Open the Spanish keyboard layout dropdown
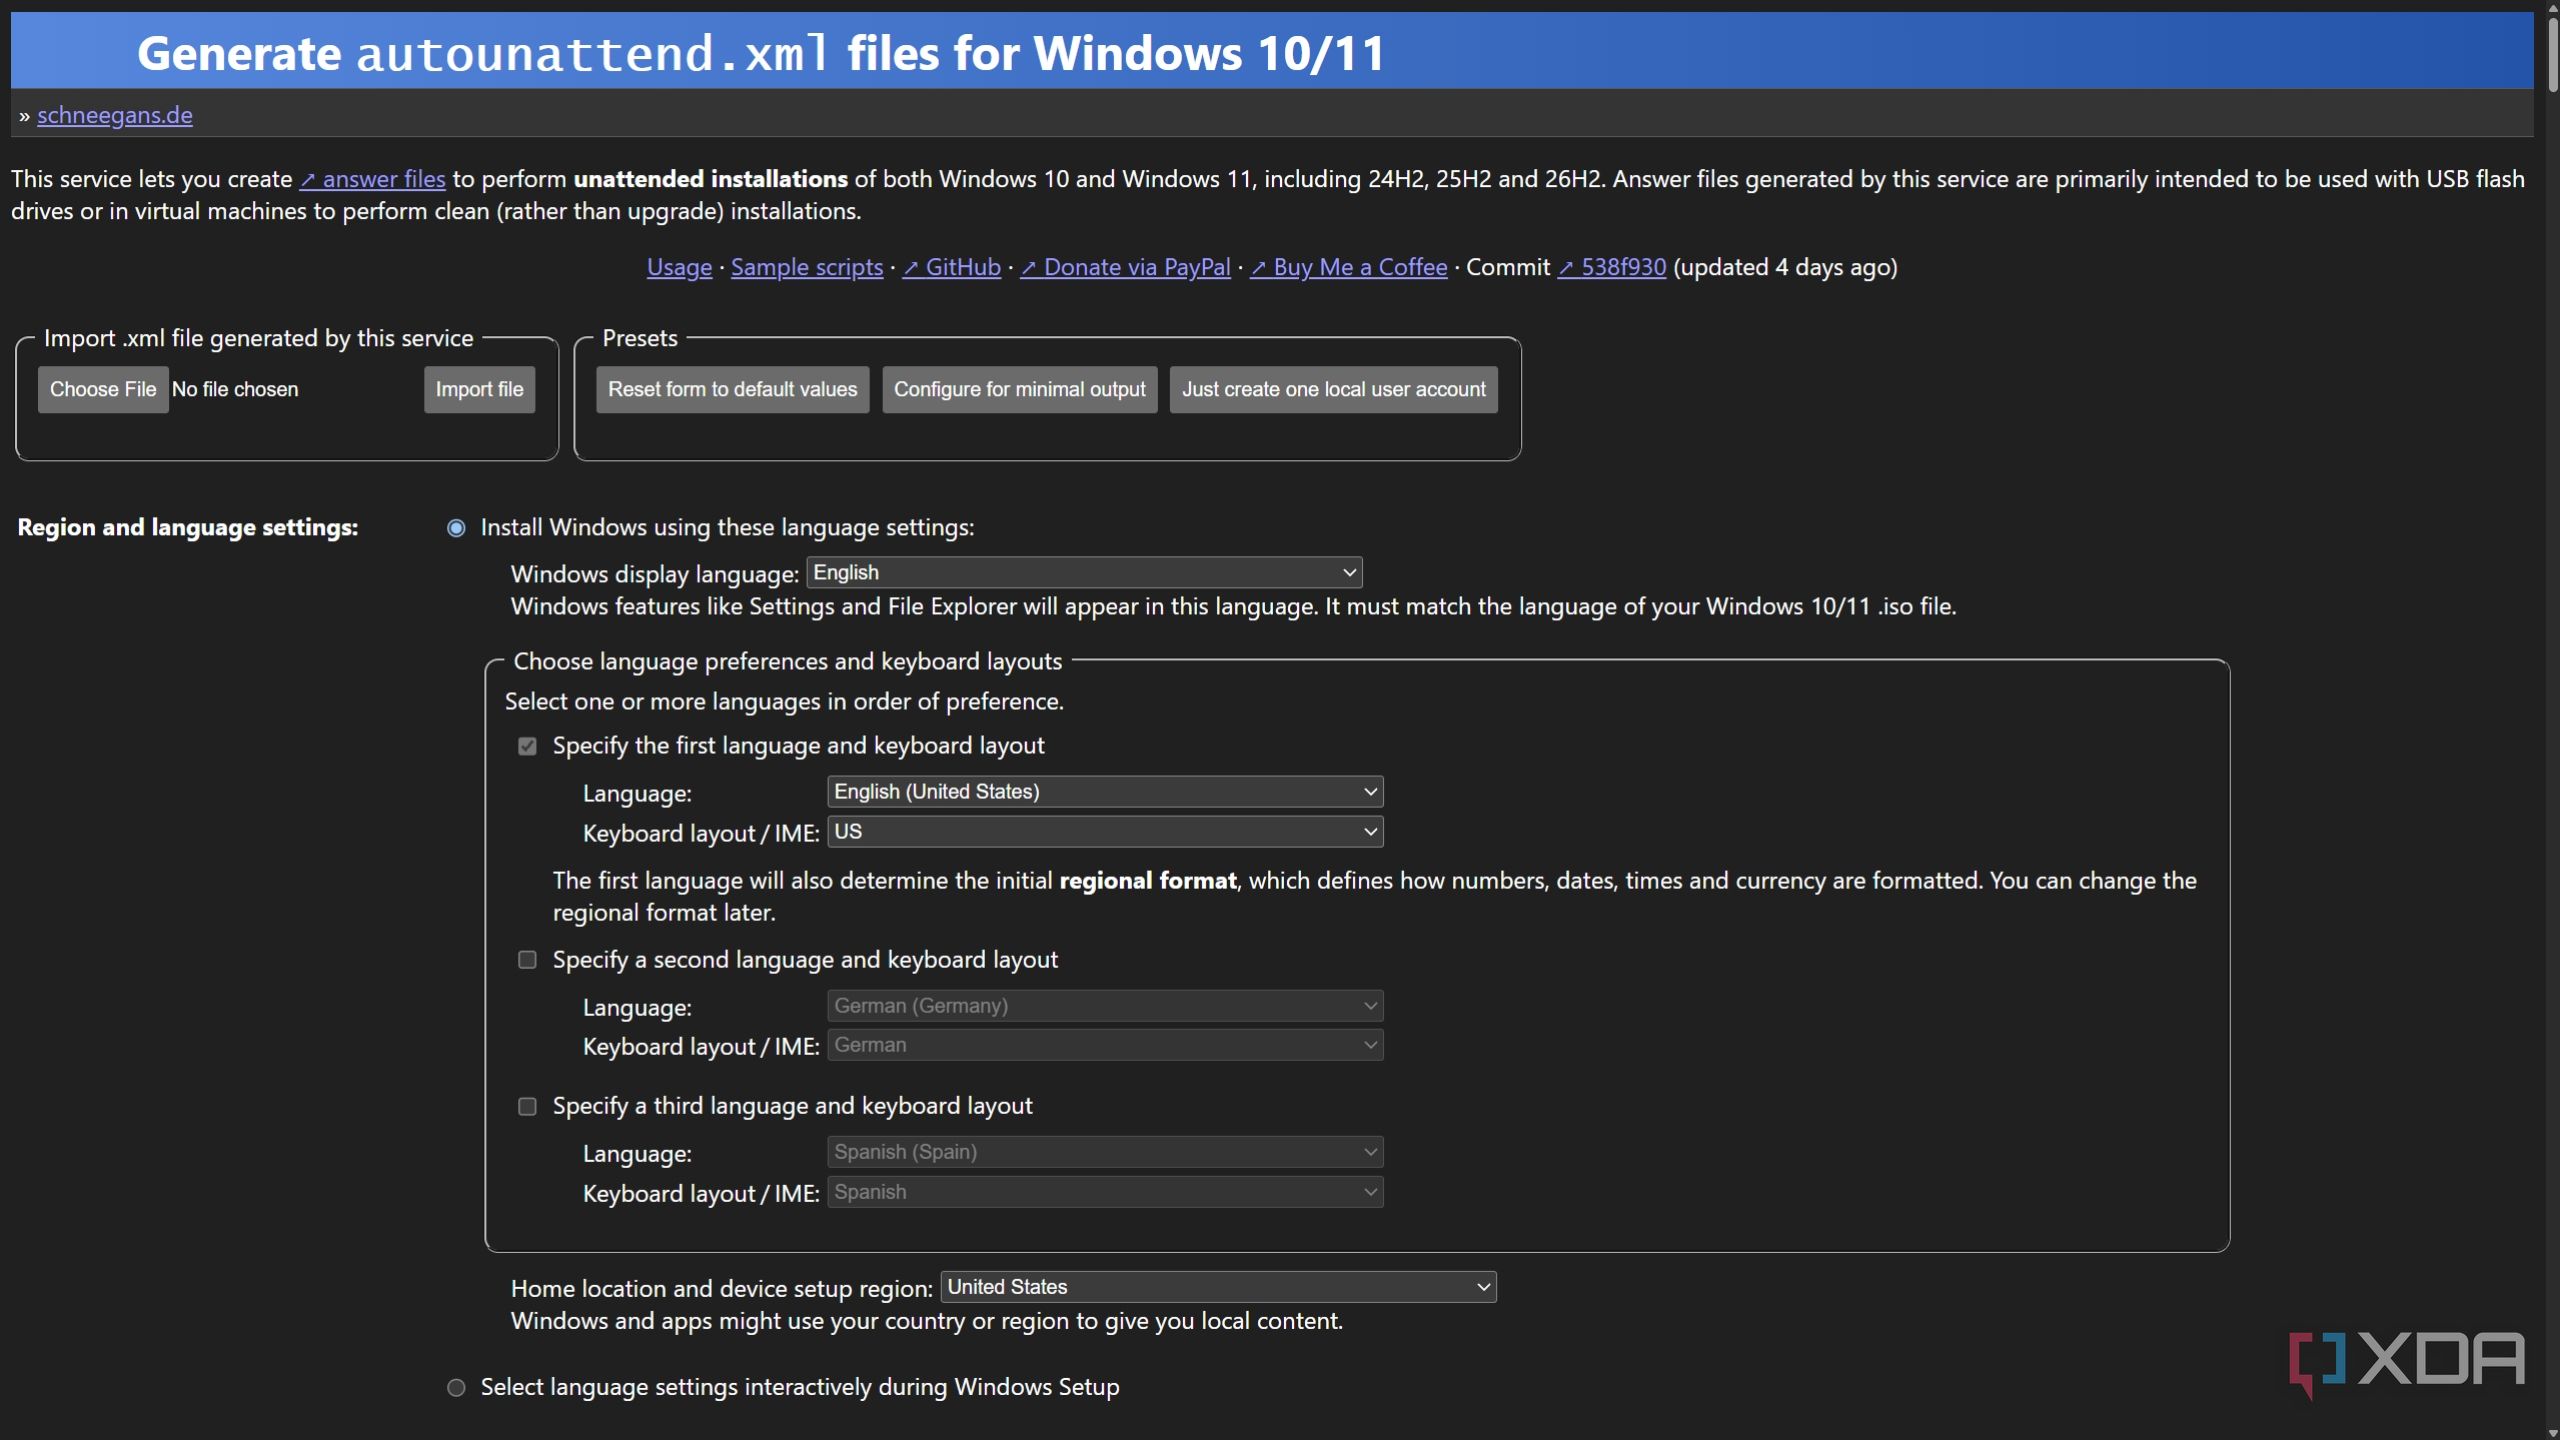Screen dimensions: 2560x1440 click(1106, 1192)
